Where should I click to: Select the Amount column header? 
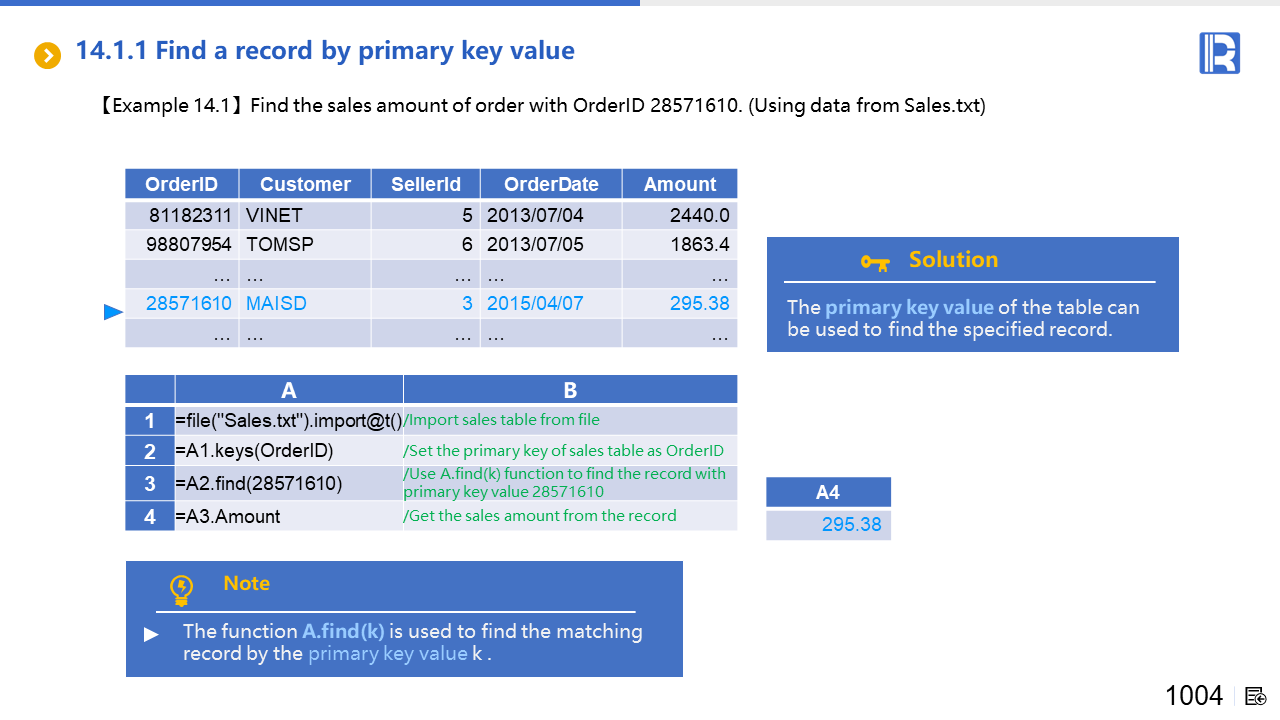click(680, 184)
